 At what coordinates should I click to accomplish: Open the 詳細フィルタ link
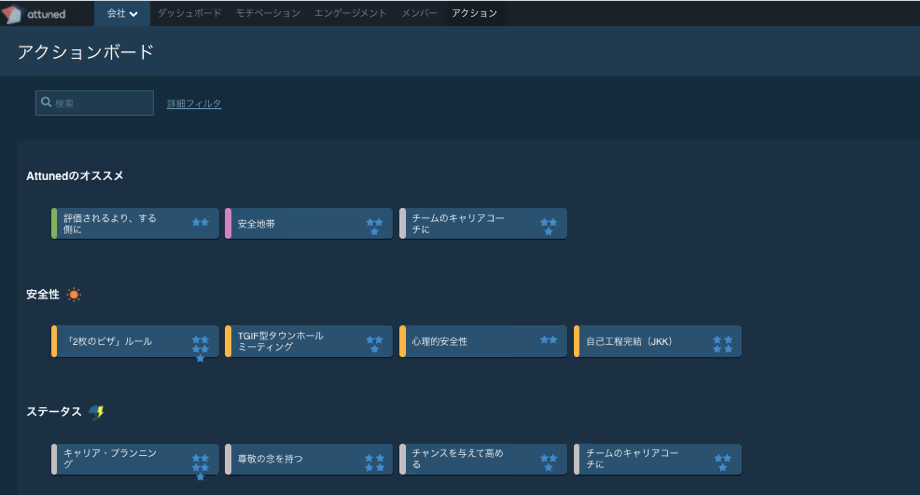194,104
